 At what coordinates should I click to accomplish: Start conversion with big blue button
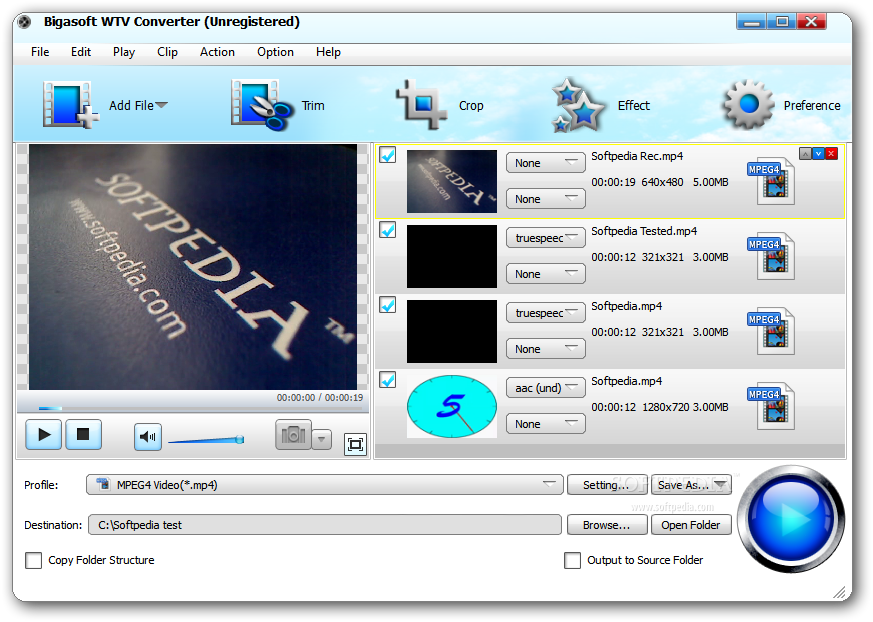[x=791, y=519]
